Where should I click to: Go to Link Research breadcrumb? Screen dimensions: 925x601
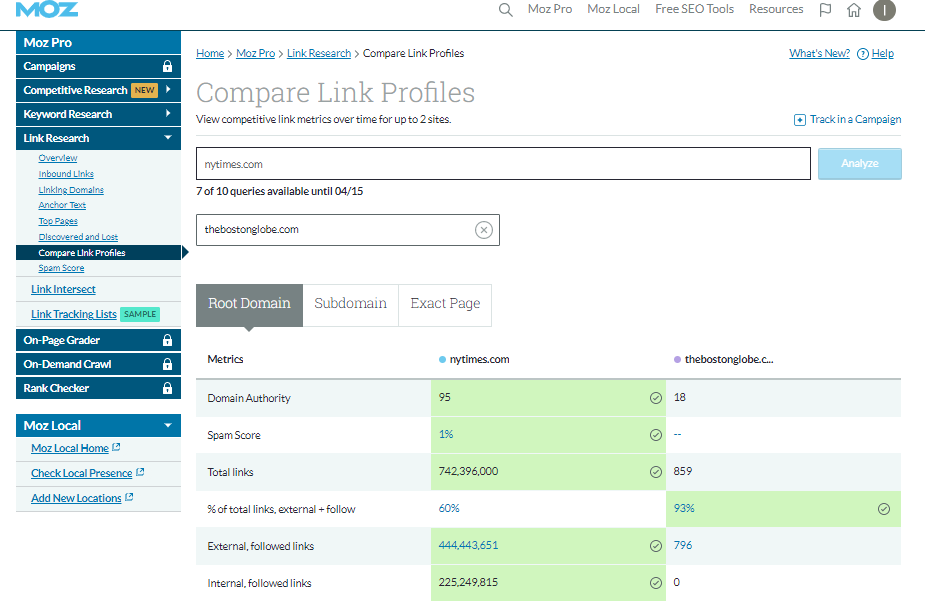click(x=319, y=53)
